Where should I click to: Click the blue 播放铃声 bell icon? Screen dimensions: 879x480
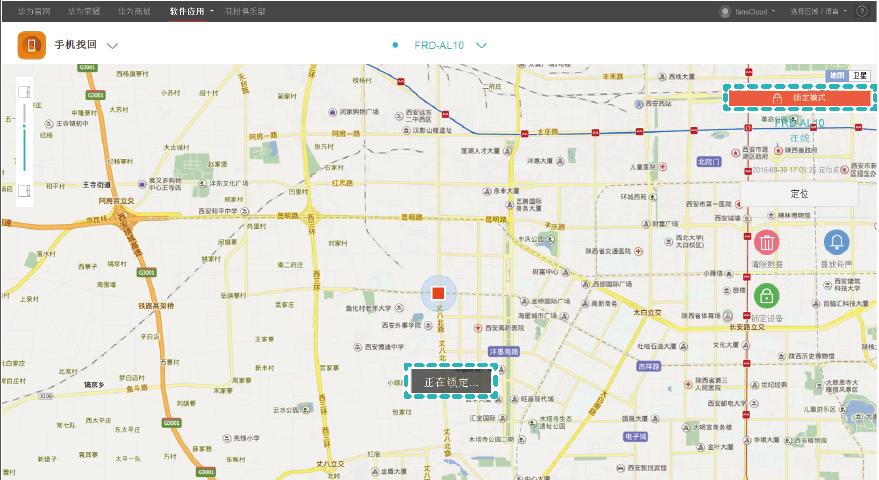tap(836, 242)
